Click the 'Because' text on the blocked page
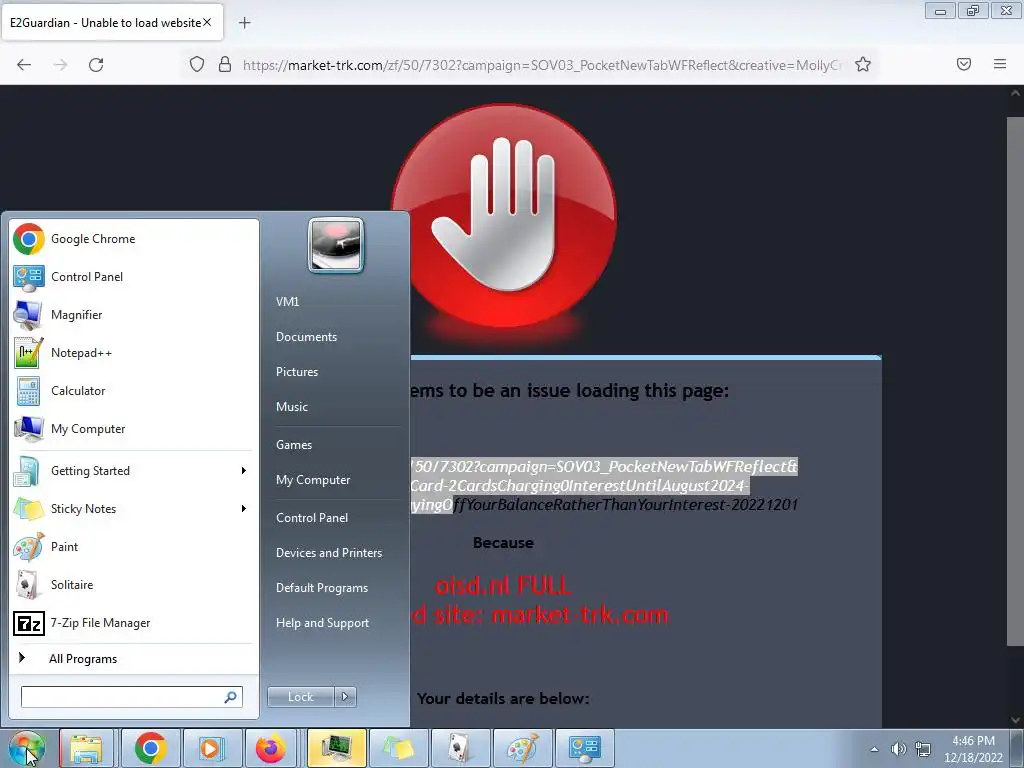The width and height of the screenshot is (1024, 768). click(x=504, y=543)
